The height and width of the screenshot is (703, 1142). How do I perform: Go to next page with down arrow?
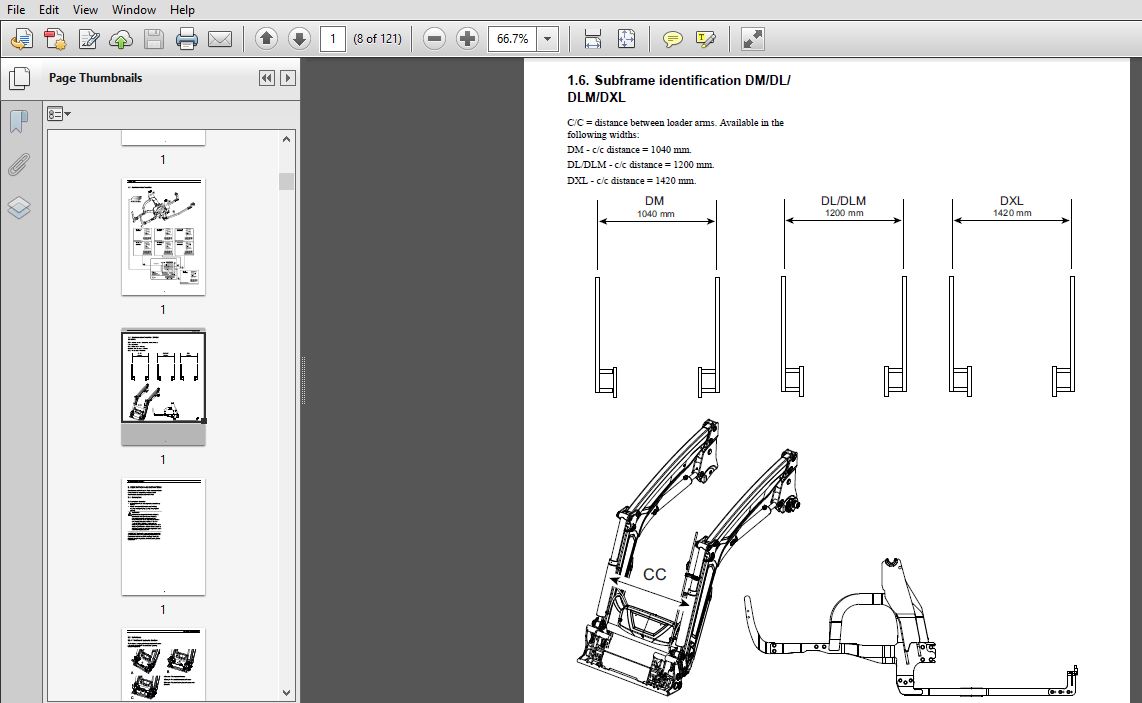click(299, 39)
